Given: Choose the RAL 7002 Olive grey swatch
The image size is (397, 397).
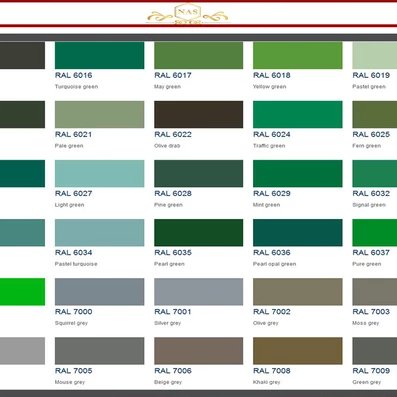Looking at the screenshot, I should click(x=298, y=292).
